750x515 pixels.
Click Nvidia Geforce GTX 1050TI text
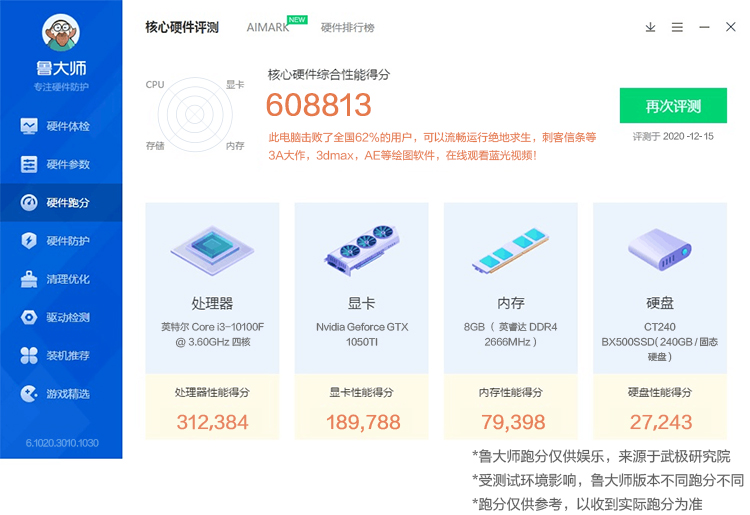pyautogui.click(x=362, y=334)
